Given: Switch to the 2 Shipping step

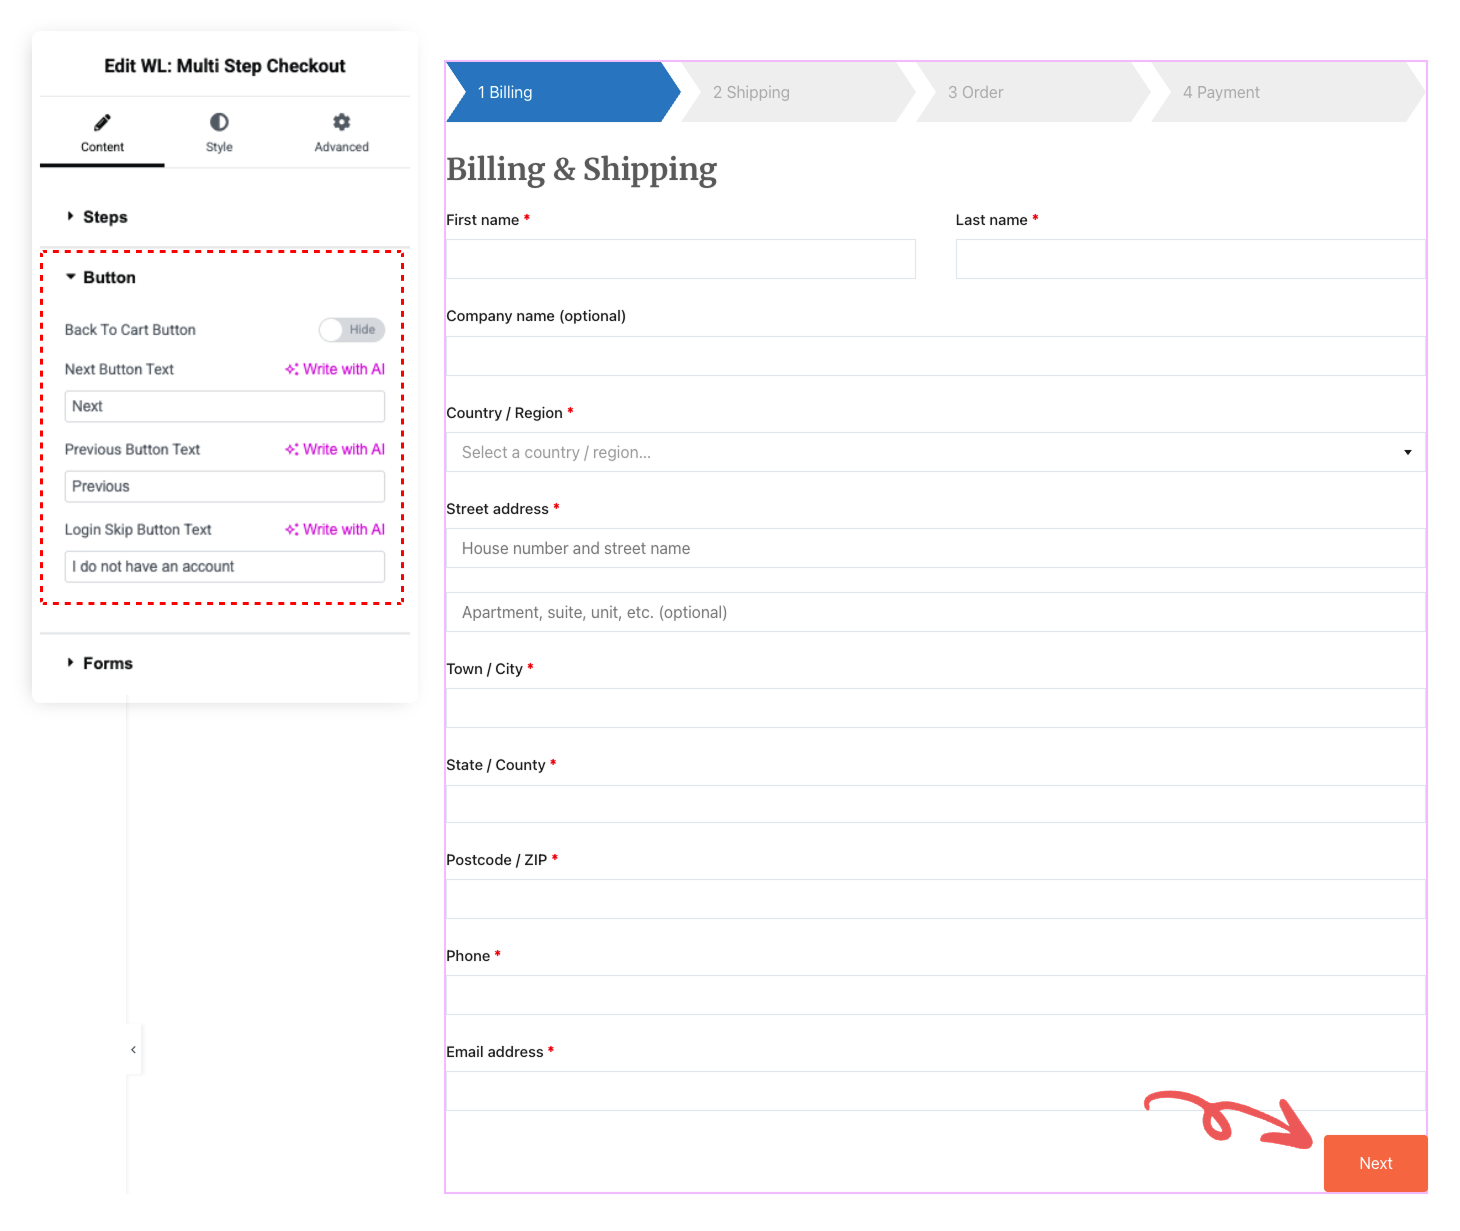Looking at the screenshot, I should pyautogui.click(x=751, y=91).
